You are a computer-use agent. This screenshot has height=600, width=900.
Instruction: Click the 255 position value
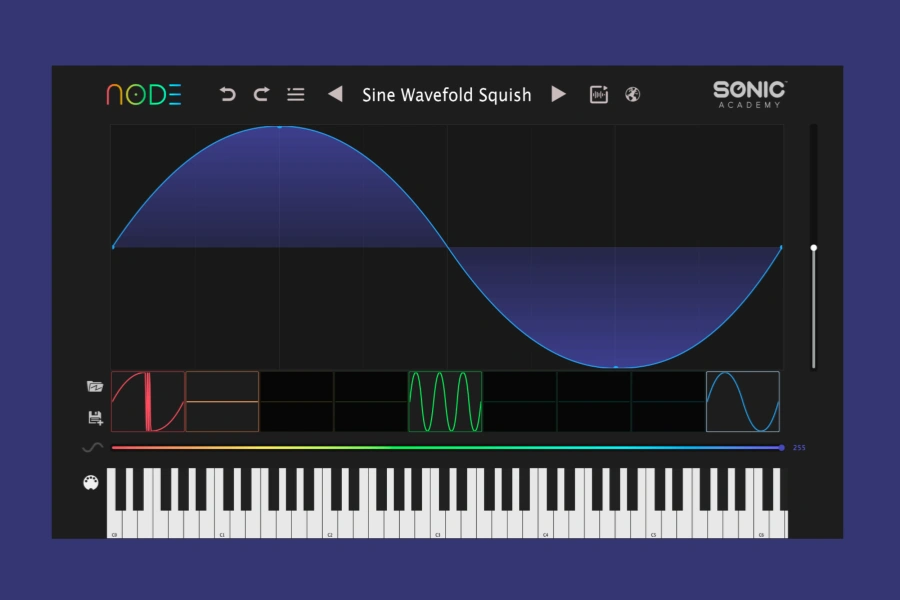(799, 448)
